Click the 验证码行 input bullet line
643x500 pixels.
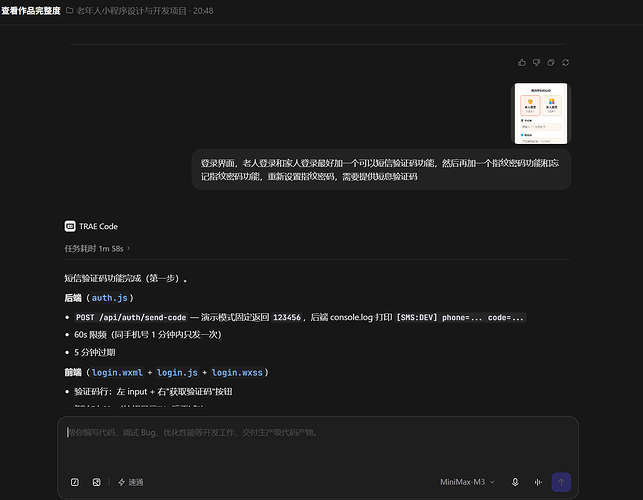(153, 392)
